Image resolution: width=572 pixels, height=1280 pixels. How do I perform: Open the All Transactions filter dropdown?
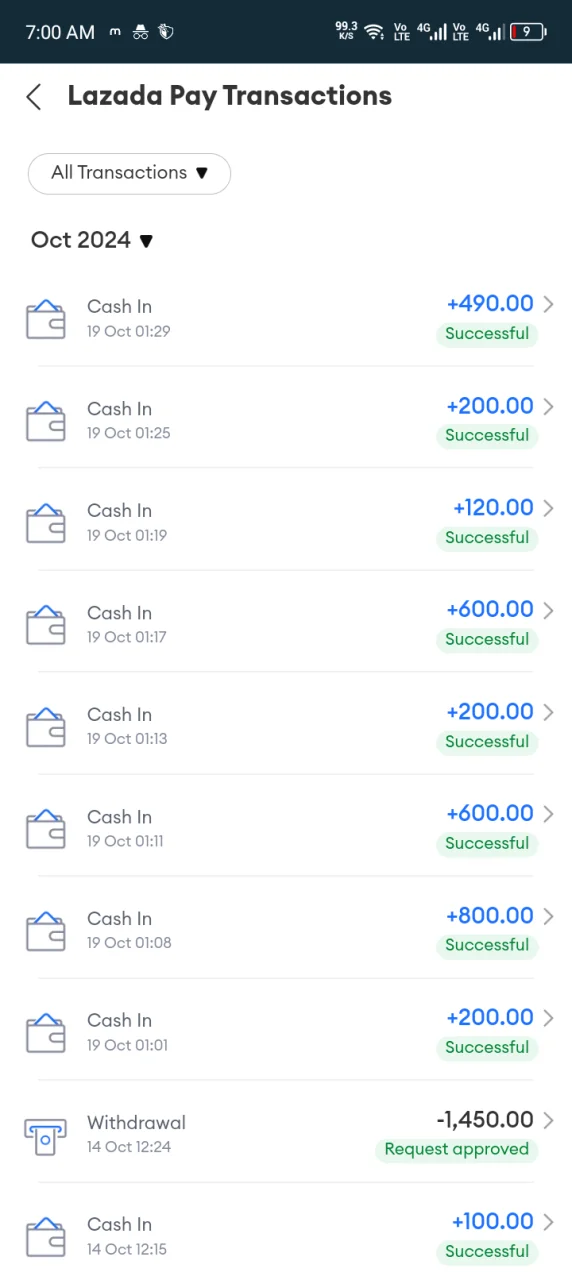129,173
